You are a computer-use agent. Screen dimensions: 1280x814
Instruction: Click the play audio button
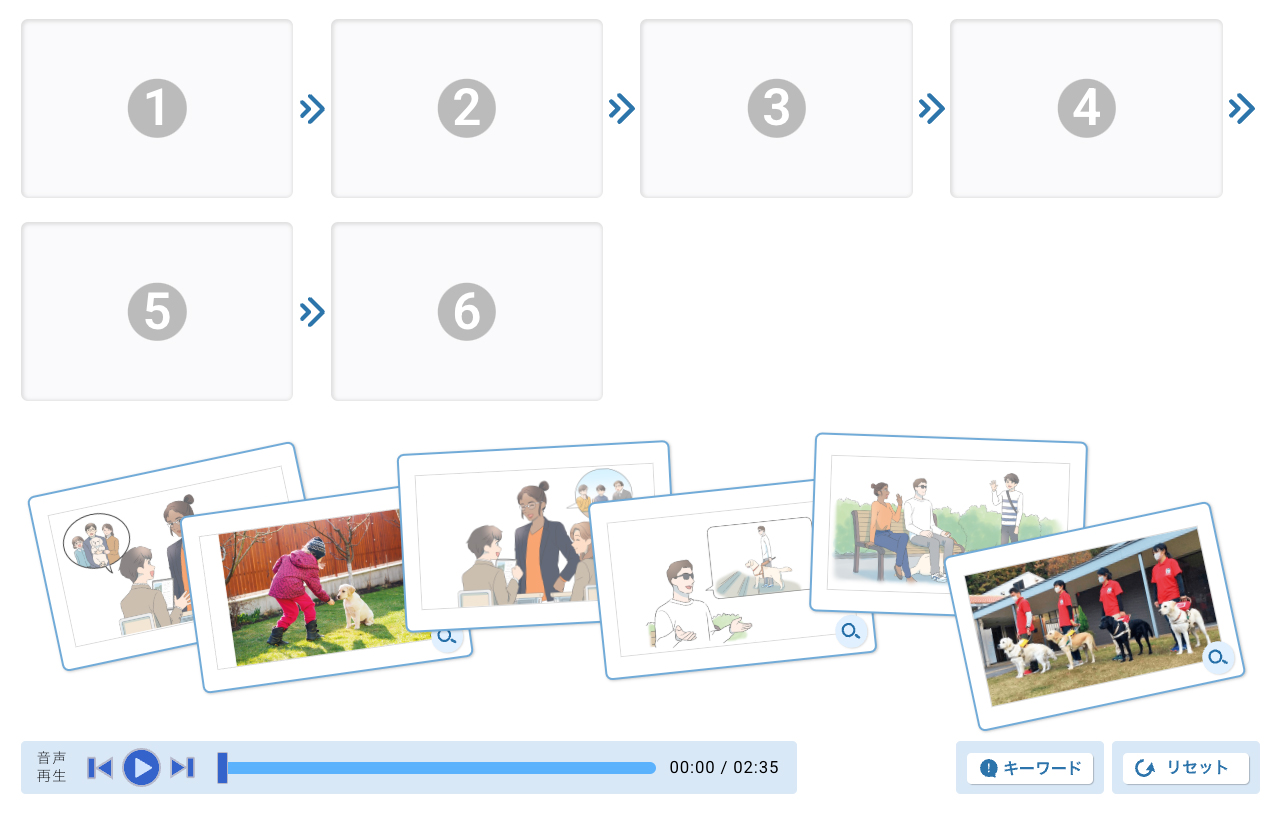coord(142,768)
